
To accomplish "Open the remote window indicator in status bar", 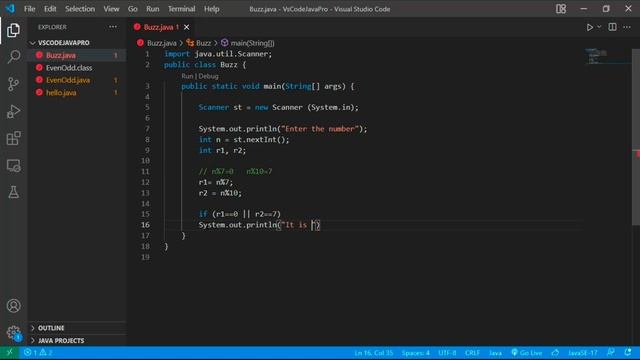I will 9,353.
